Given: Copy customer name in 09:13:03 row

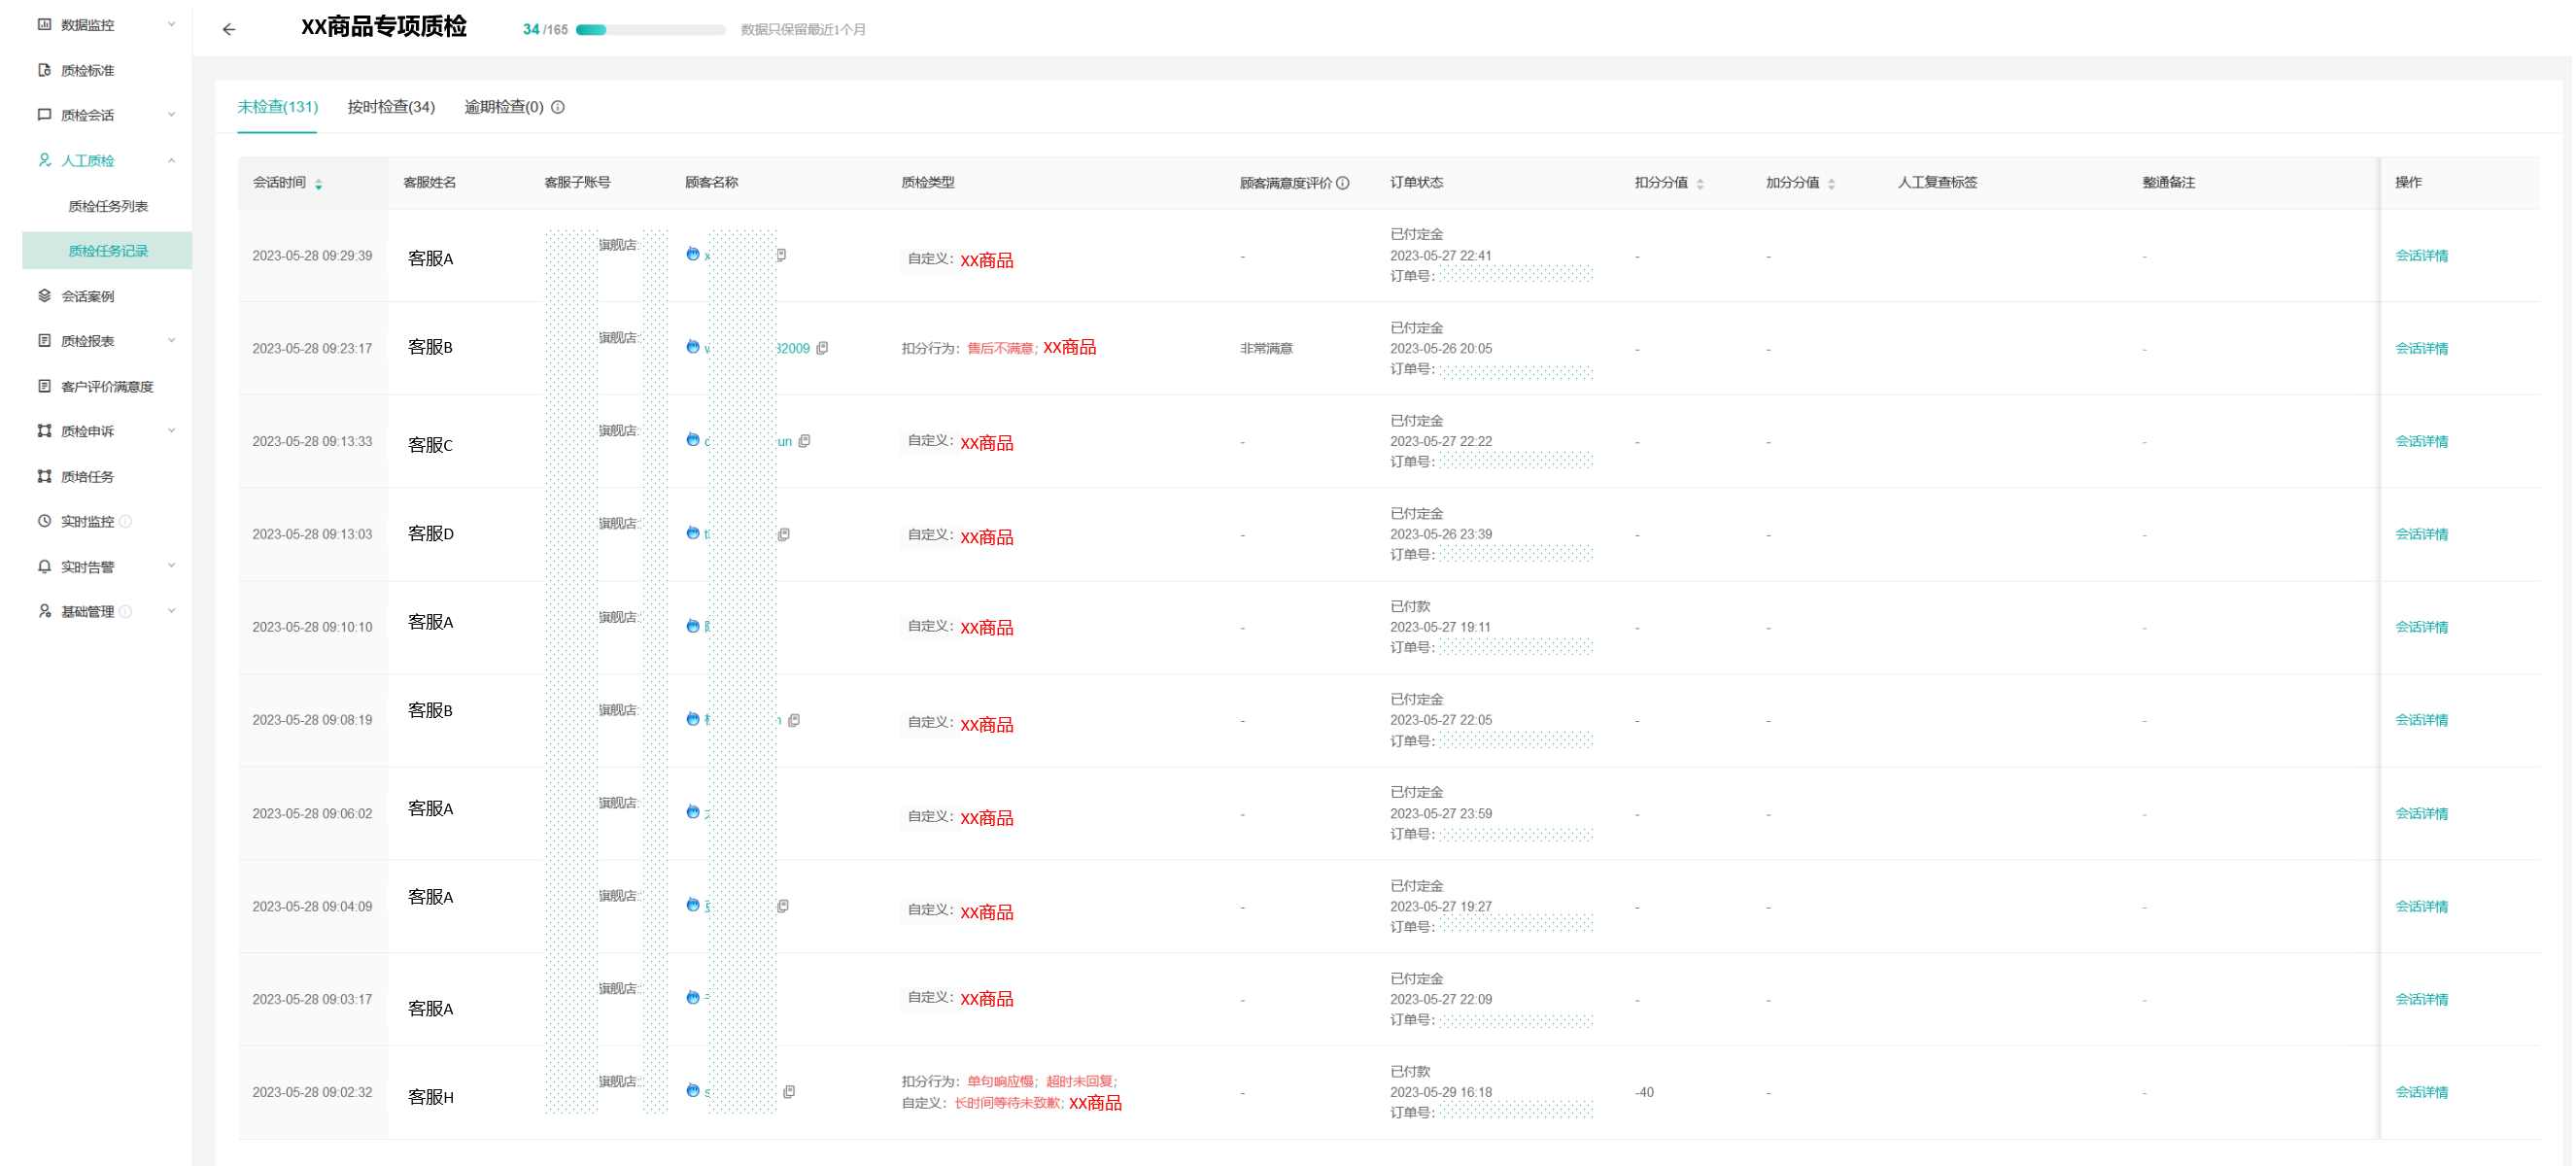Looking at the screenshot, I should coord(784,535).
